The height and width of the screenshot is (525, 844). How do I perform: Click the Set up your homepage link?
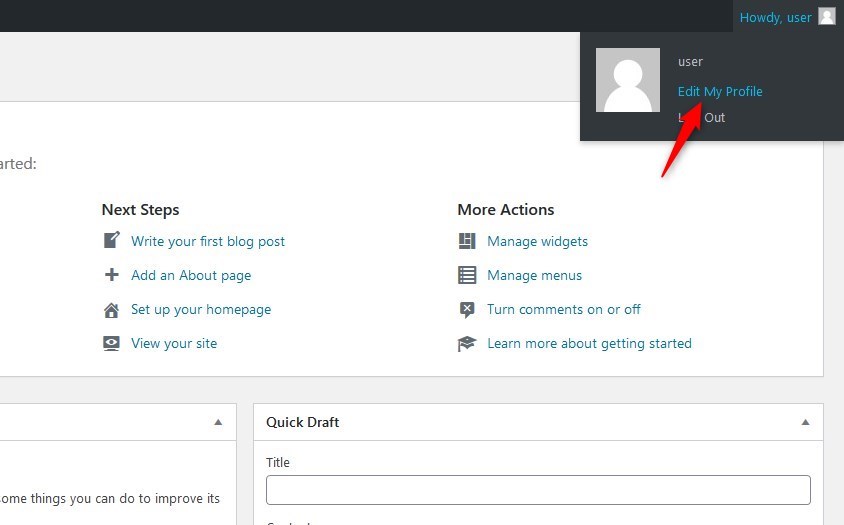pyautogui.click(x=201, y=309)
